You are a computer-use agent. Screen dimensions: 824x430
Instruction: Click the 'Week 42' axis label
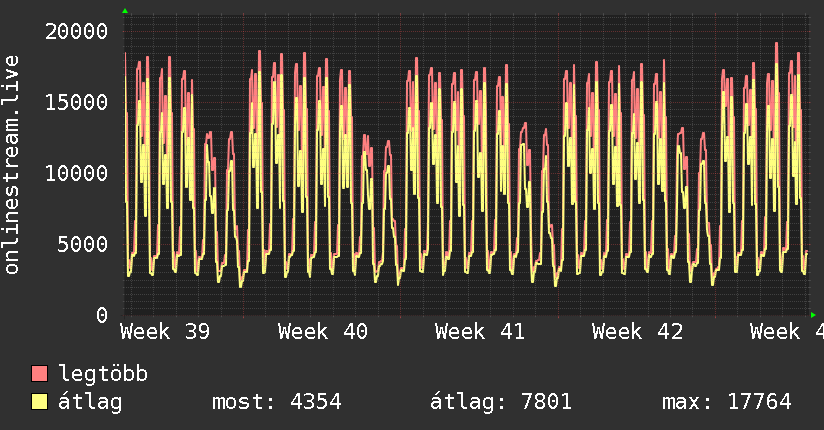coord(637,332)
